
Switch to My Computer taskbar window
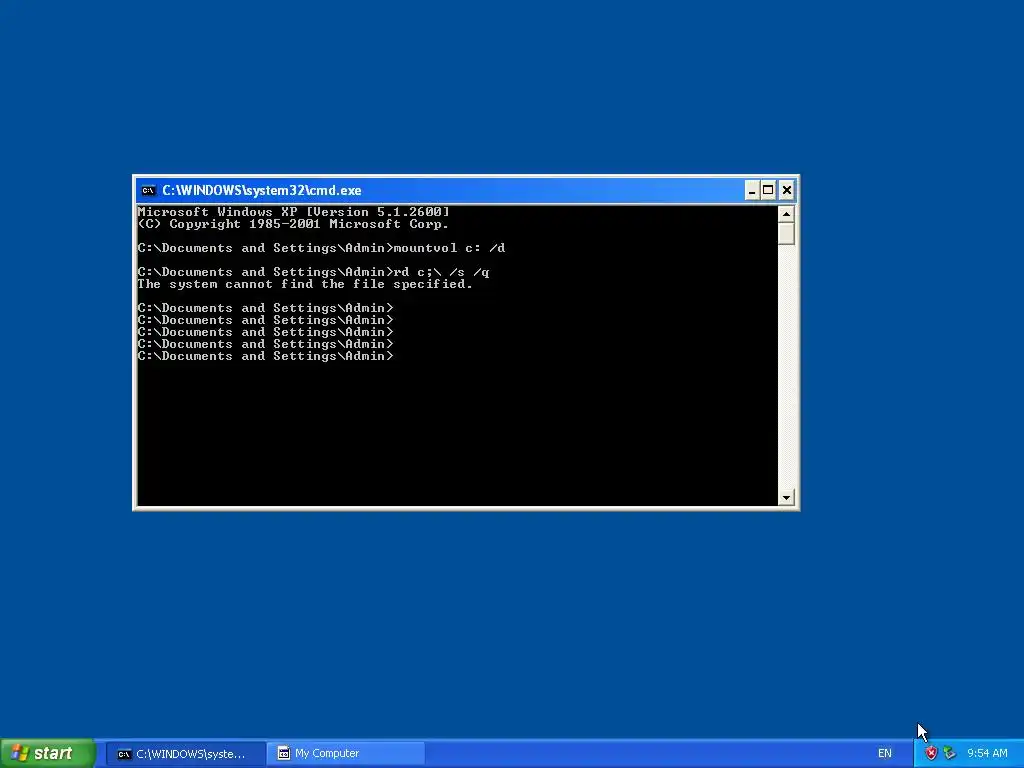point(346,754)
